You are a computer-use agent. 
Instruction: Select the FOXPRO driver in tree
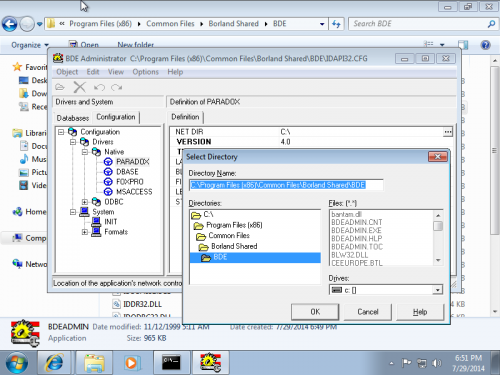click(129, 182)
